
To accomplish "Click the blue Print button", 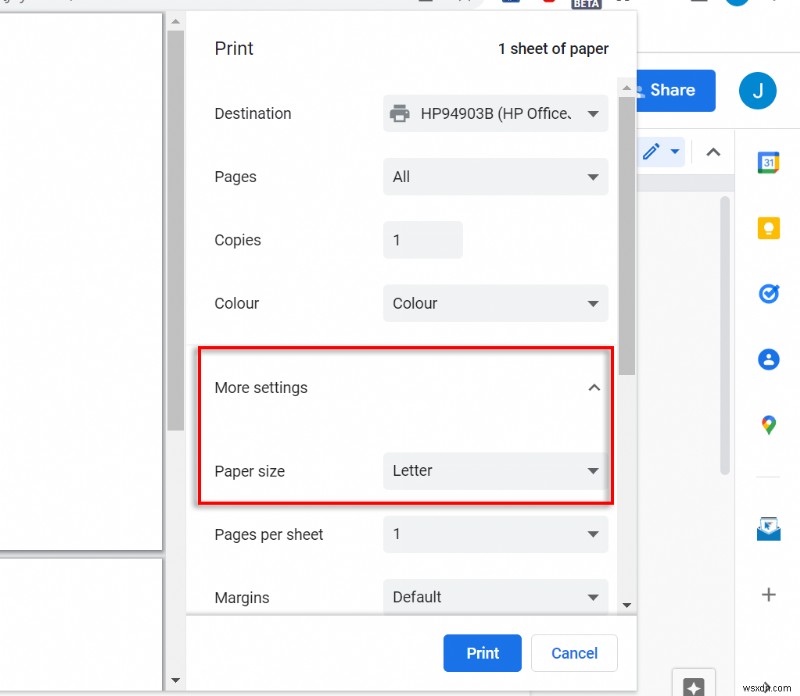I will 483,653.
